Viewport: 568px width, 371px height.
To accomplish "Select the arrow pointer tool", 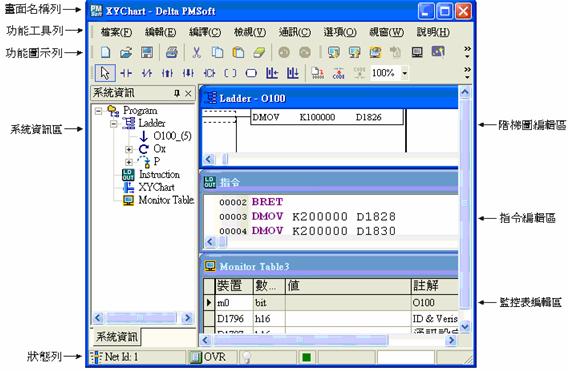I will pyautogui.click(x=105, y=73).
